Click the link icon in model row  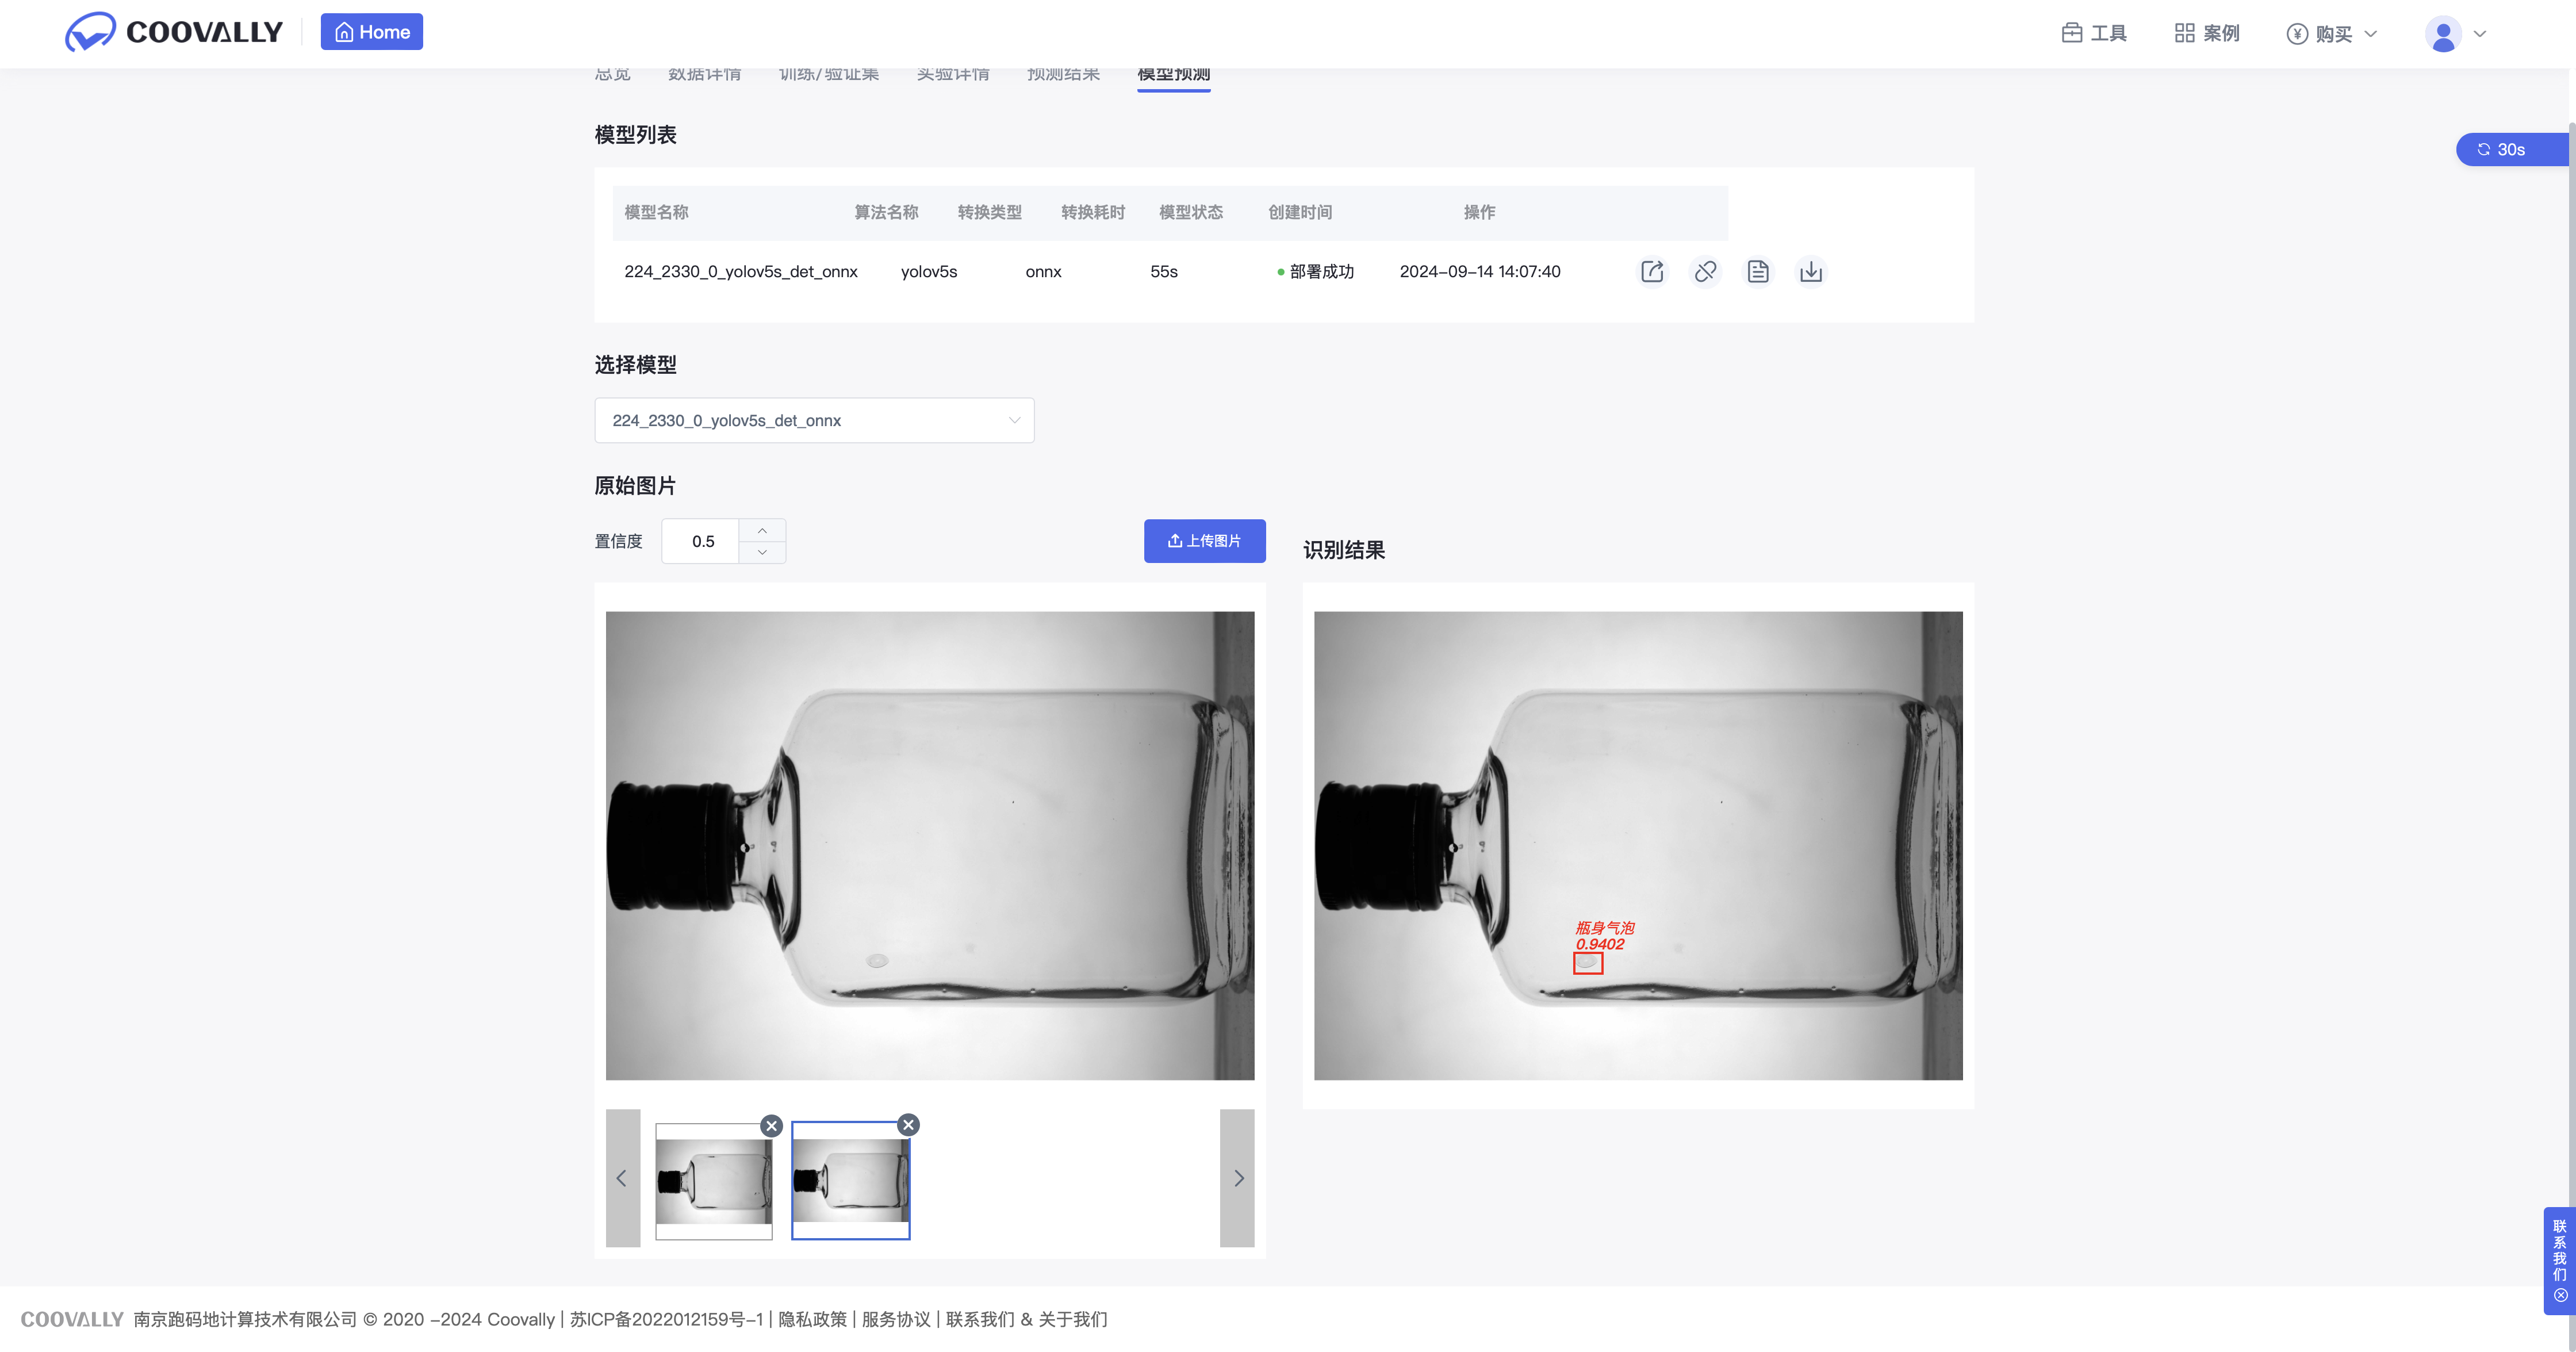pyautogui.click(x=1705, y=271)
